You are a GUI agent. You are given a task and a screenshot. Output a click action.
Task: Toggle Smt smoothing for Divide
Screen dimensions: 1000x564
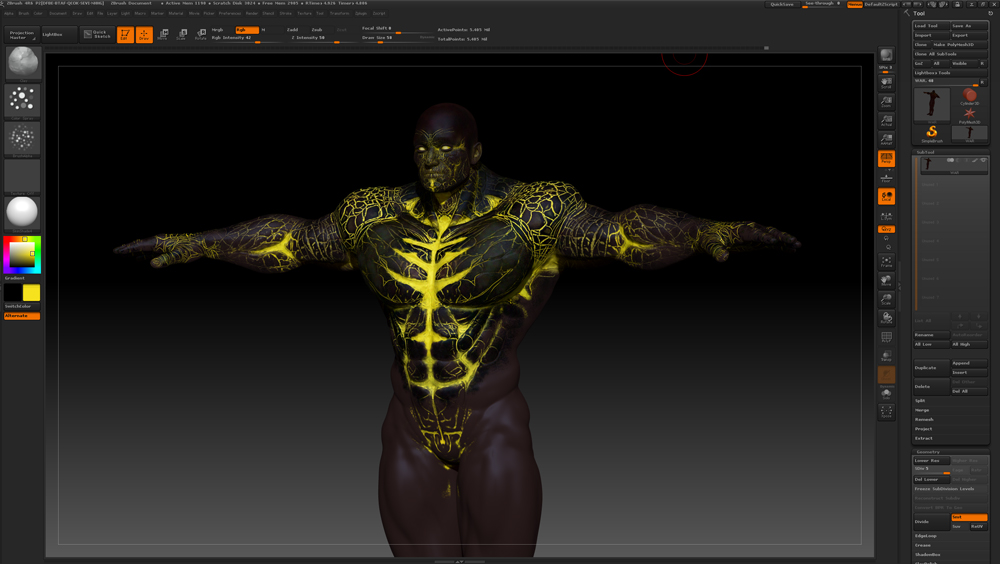coord(968,517)
